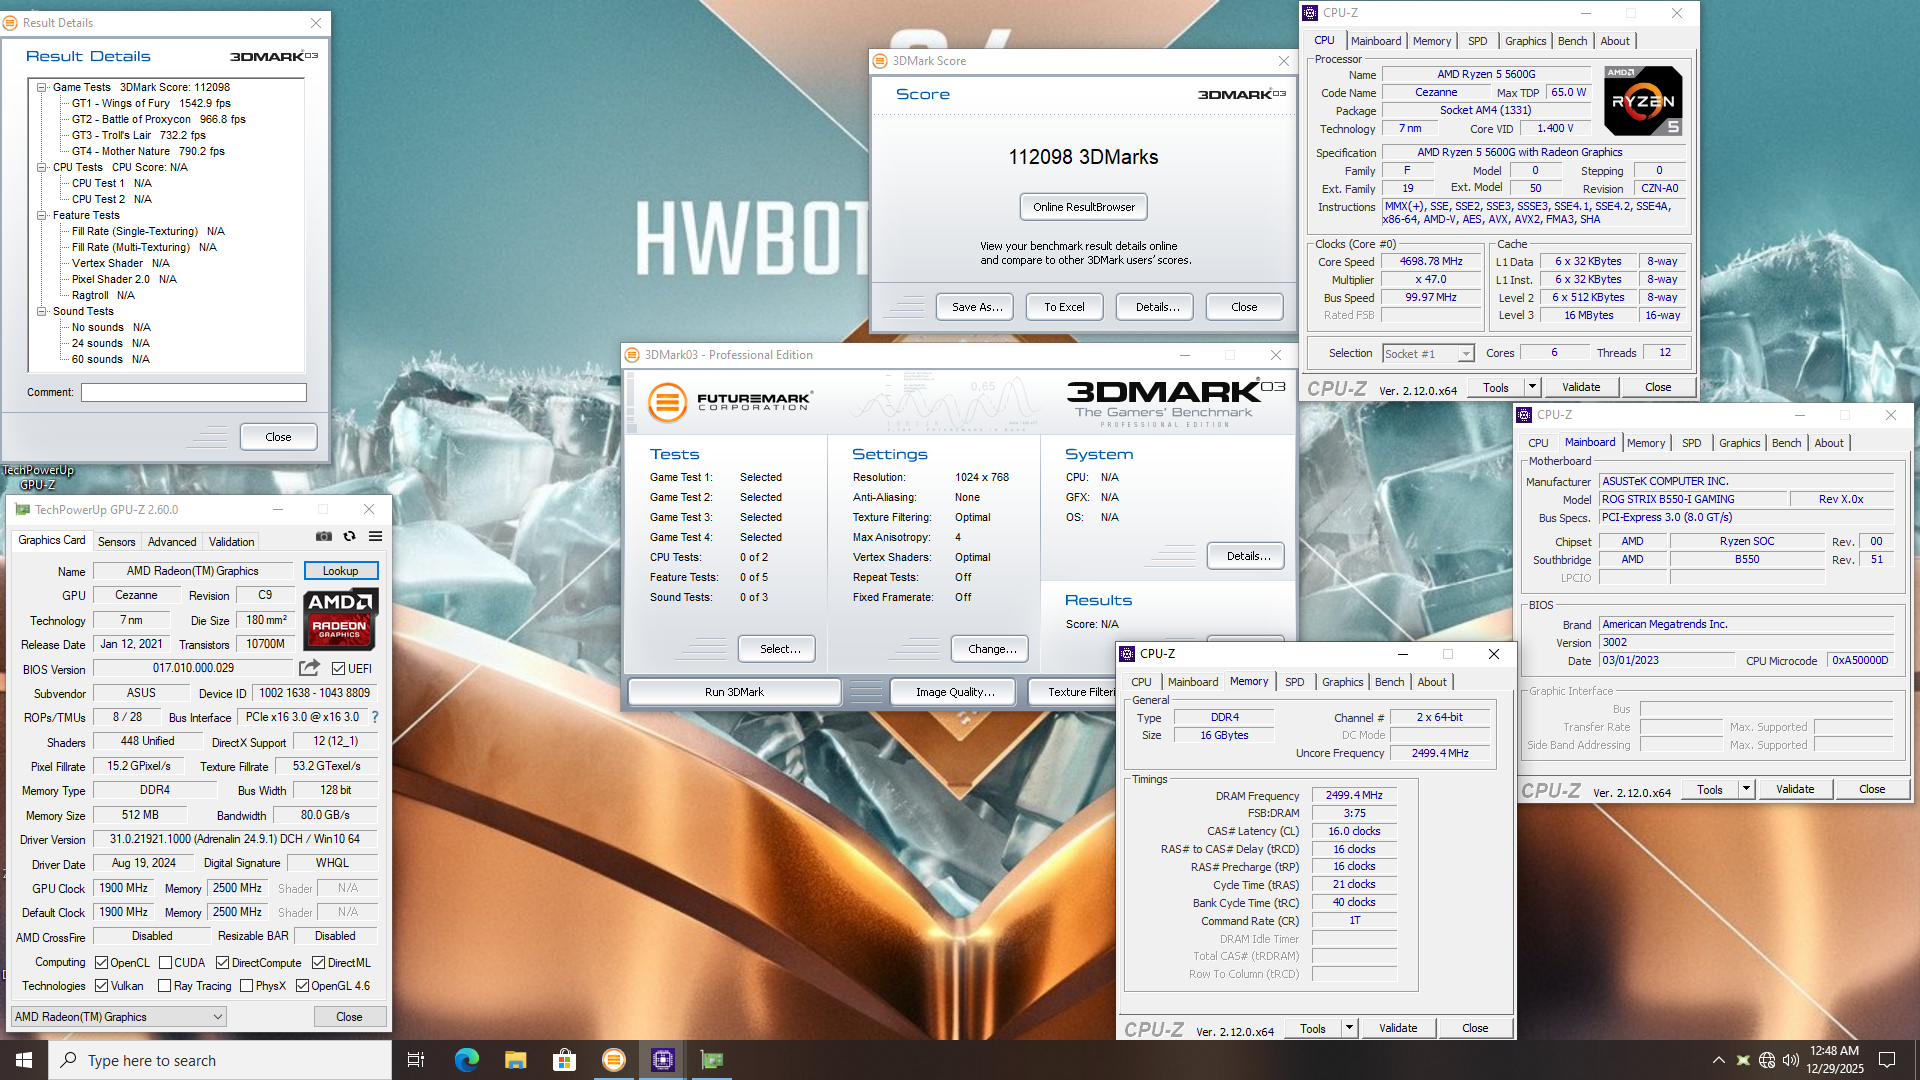Click the GPU-Z screenshot camera icon
Screen dimensions: 1920x1080
coord(324,537)
